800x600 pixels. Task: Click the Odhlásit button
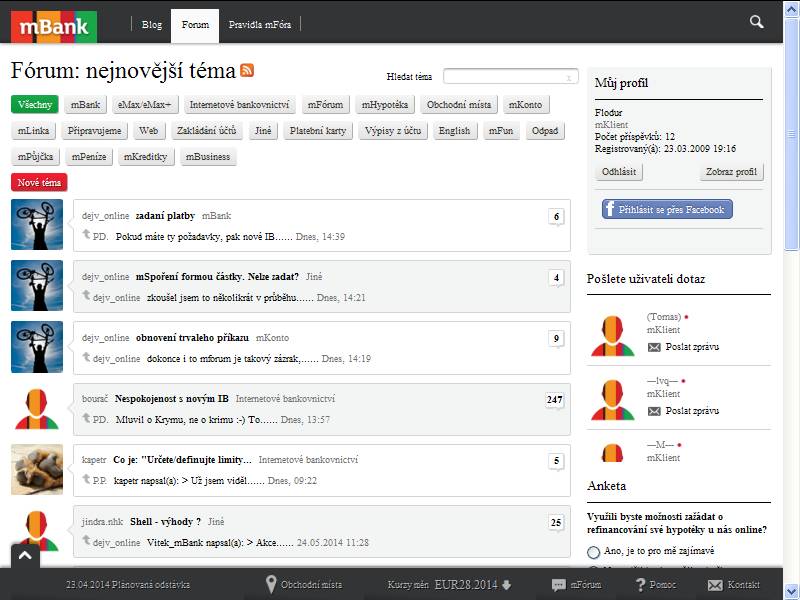click(619, 171)
